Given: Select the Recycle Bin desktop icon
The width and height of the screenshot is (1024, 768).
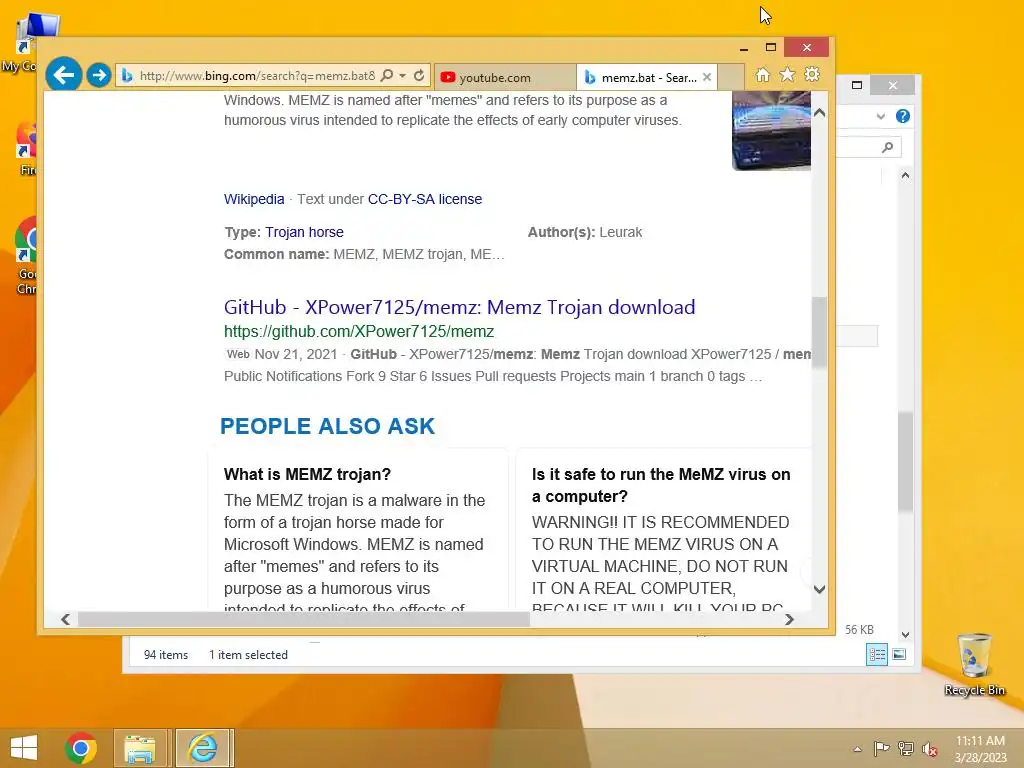Looking at the screenshot, I should pos(974,664).
